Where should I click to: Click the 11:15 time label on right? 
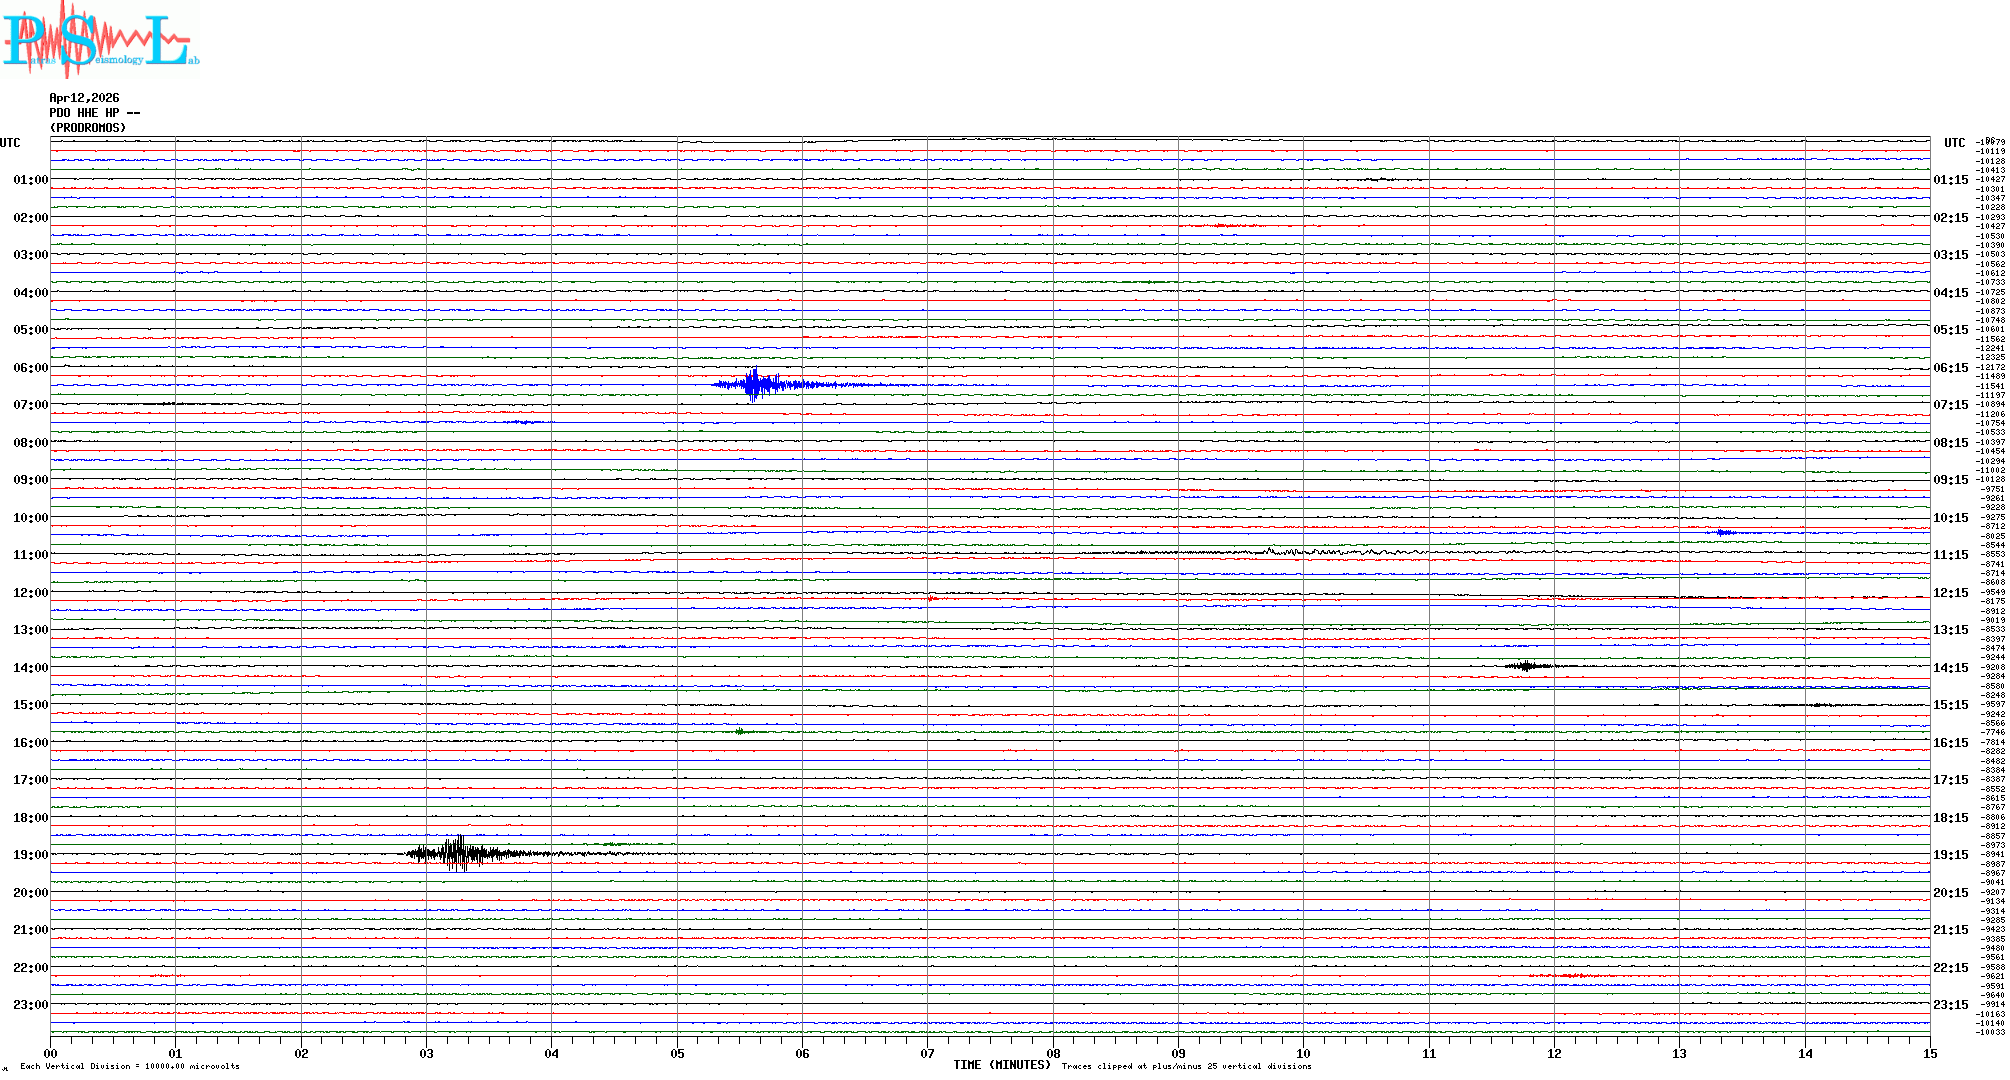1950,555
